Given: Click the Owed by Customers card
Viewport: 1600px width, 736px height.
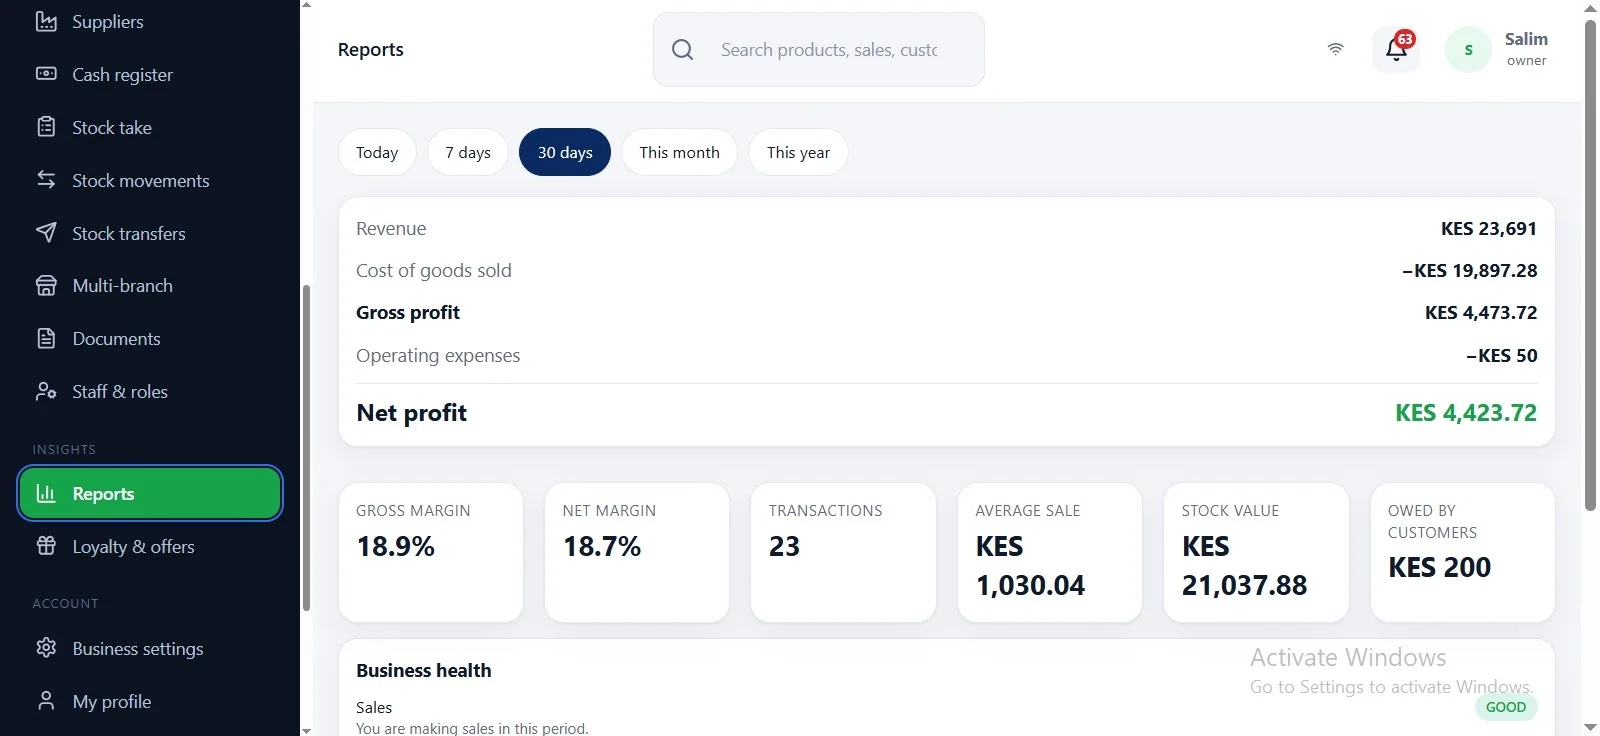Looking at the screenshot, I should point(1462,552).
